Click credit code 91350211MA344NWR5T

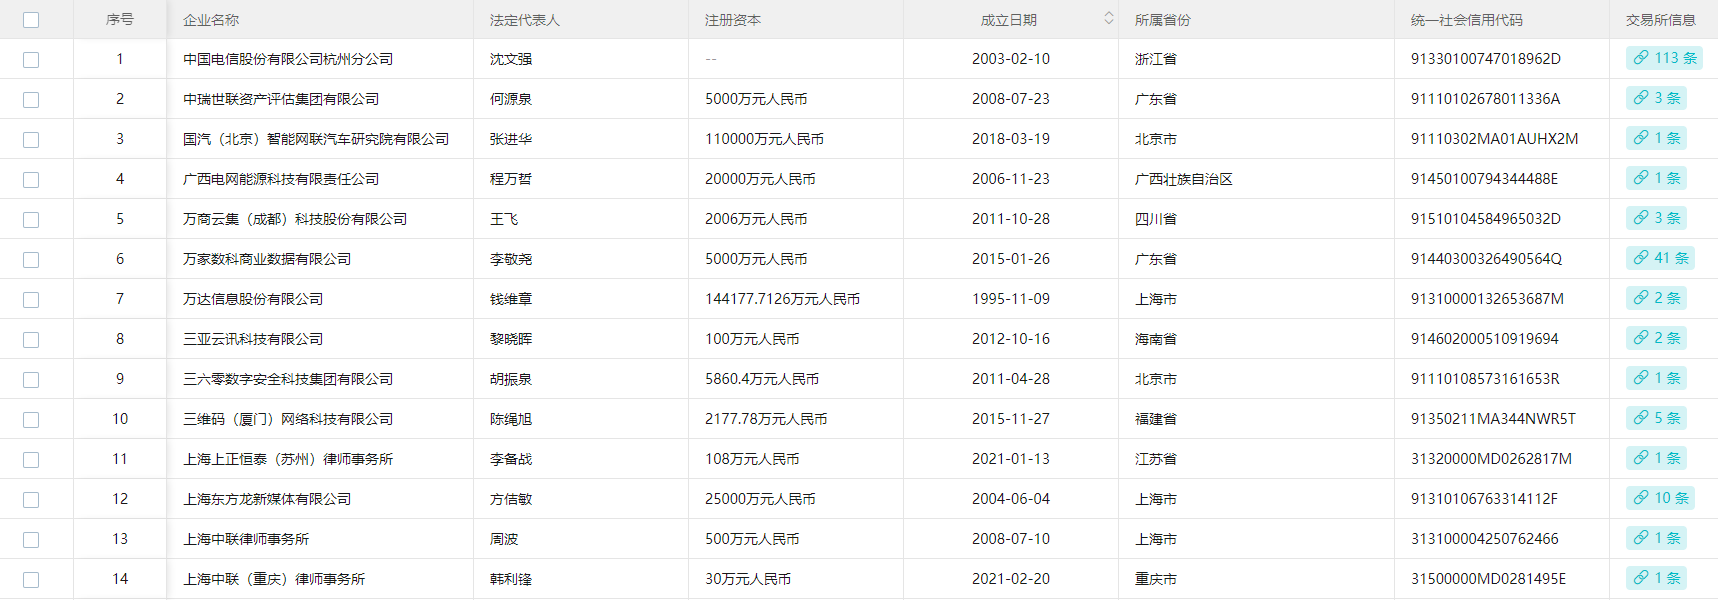coord(1493,419)
